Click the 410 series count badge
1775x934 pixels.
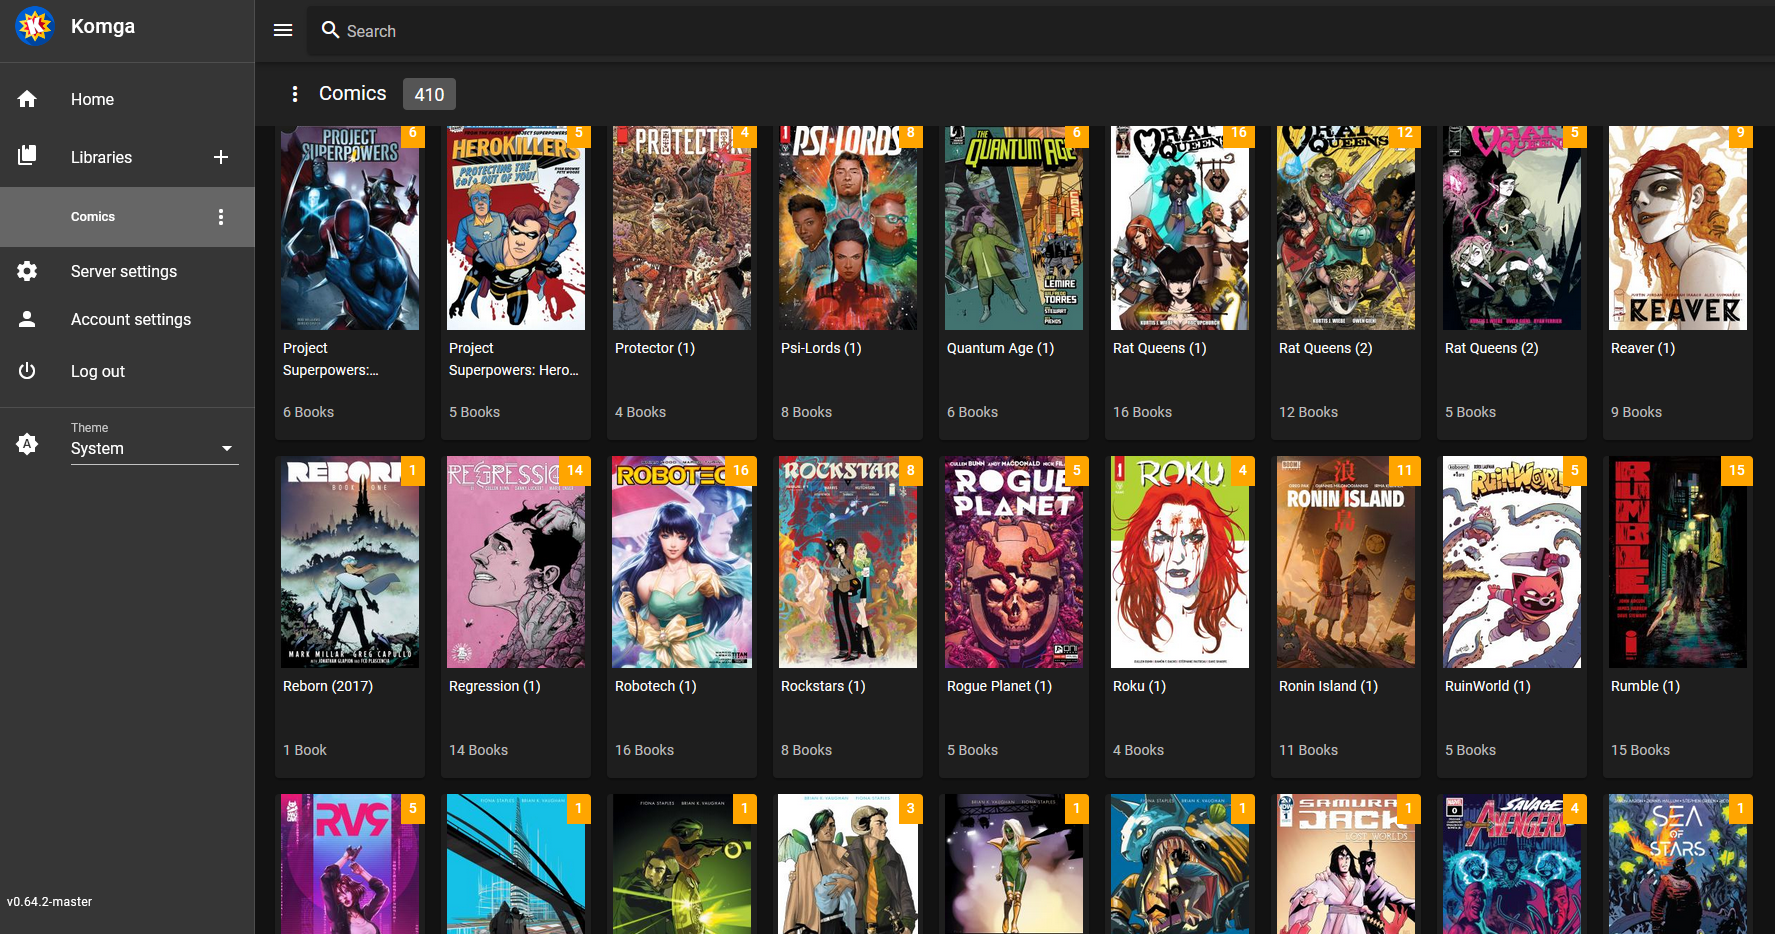pyautogui.click(x=429, y=94)
